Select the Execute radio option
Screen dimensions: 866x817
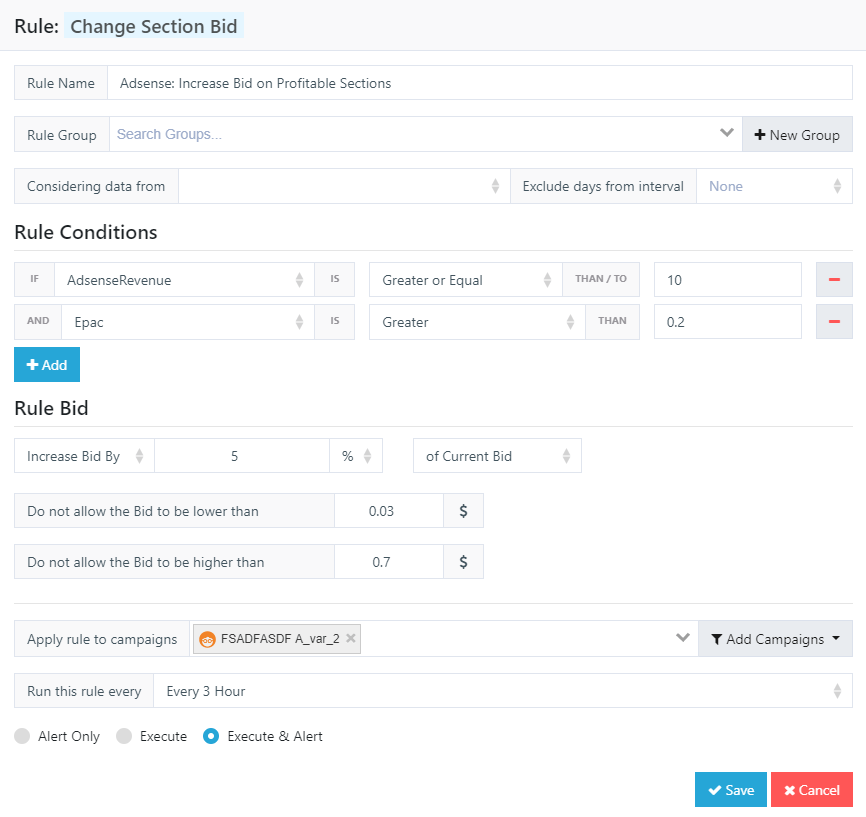[124, 736]
